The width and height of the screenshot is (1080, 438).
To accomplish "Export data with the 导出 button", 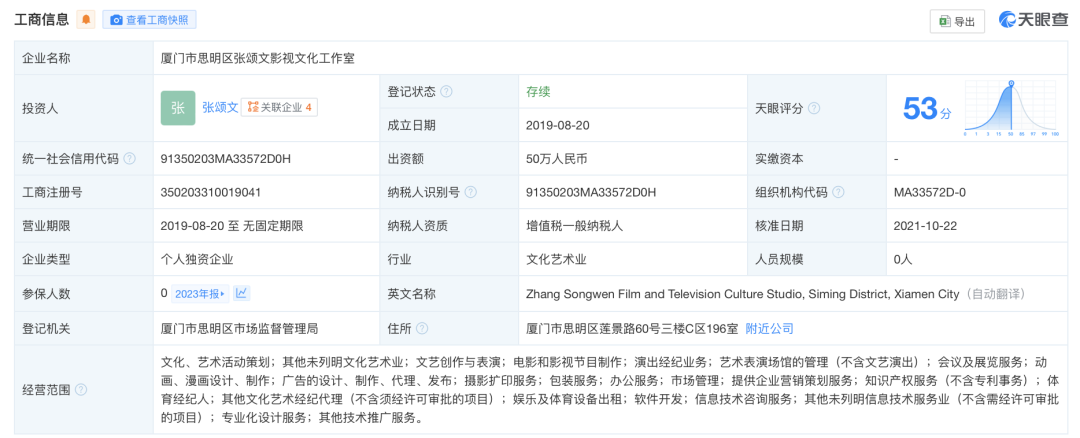I will [x=957, y=21].
